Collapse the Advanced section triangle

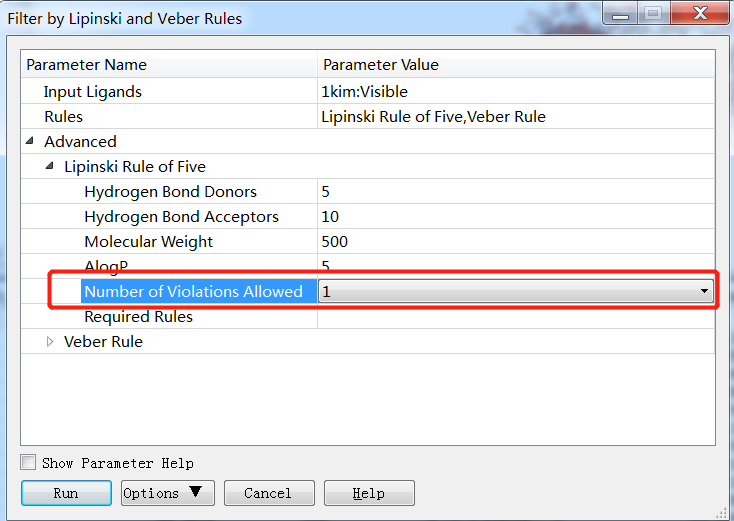point(29,140)
